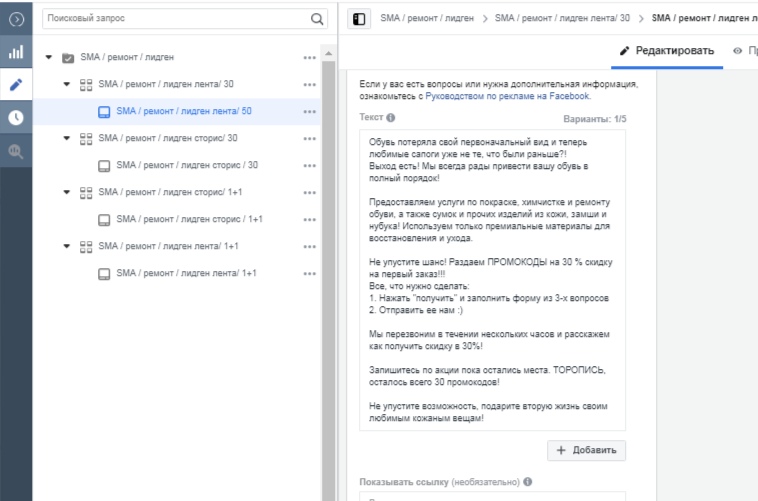Click the search magnifier icon in search box

[317, 19]
